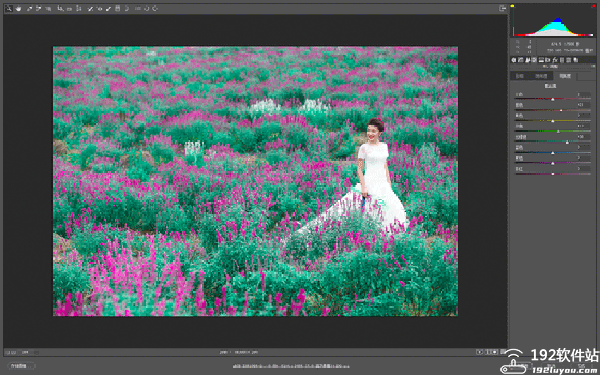Select the White Balance eyedropper tool
The width and height of the screenshot is (600, 375).
coord(29,8)
